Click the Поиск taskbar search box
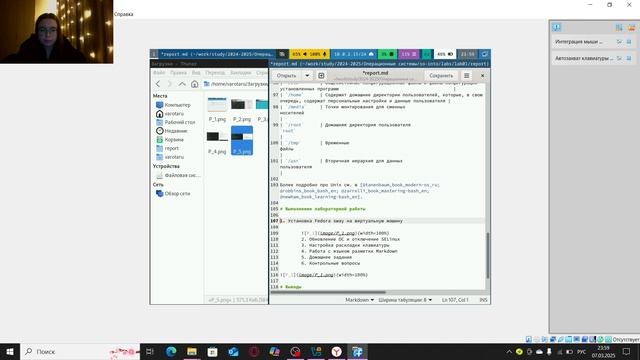Viewport: 640px width, 360px height. coord(80,351)
